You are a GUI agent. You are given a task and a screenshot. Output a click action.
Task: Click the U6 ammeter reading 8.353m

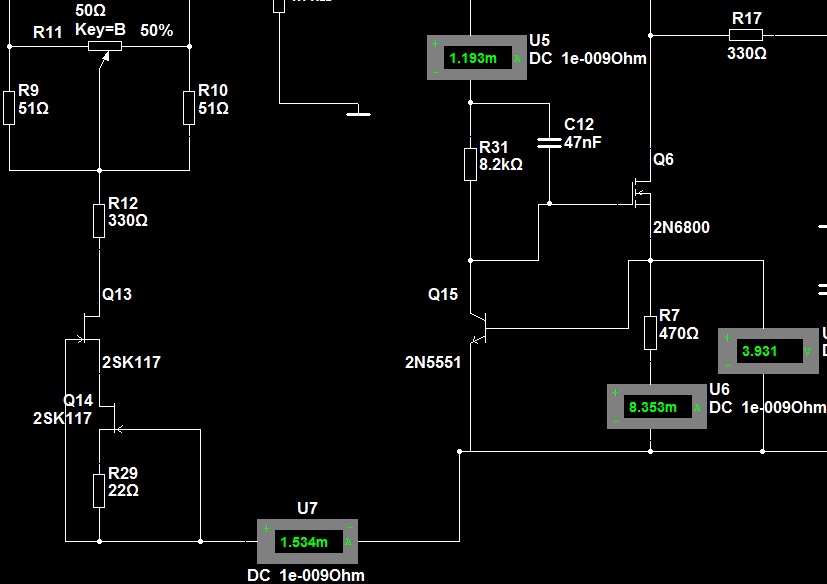[x=657, y=406]
